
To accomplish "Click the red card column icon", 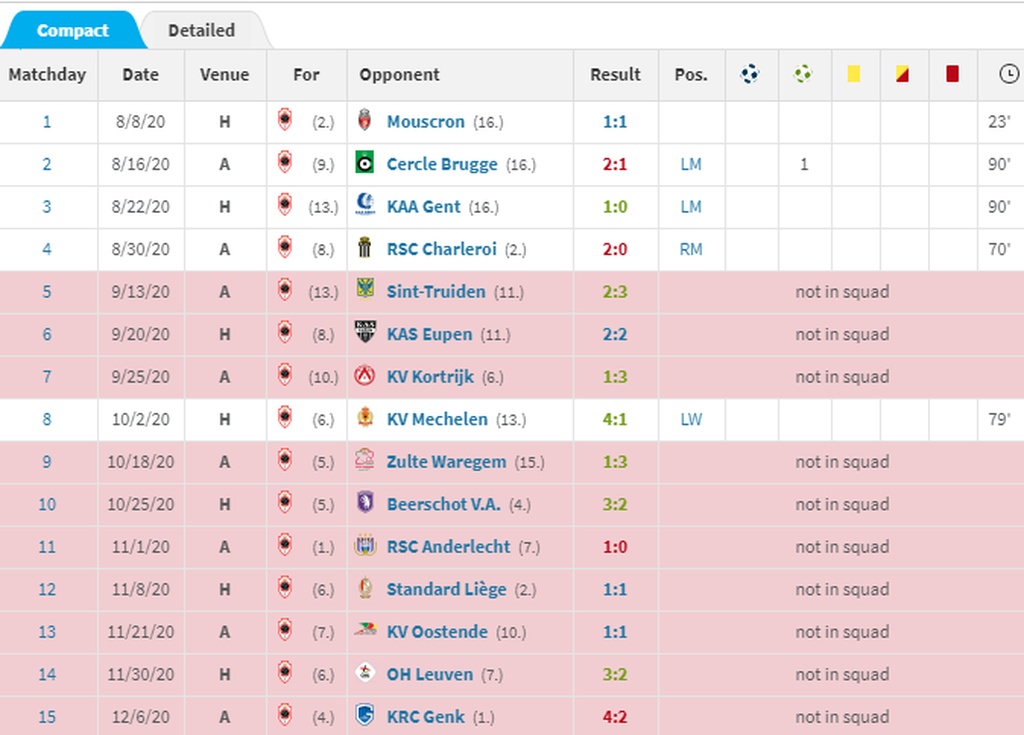I will point(952,73).
